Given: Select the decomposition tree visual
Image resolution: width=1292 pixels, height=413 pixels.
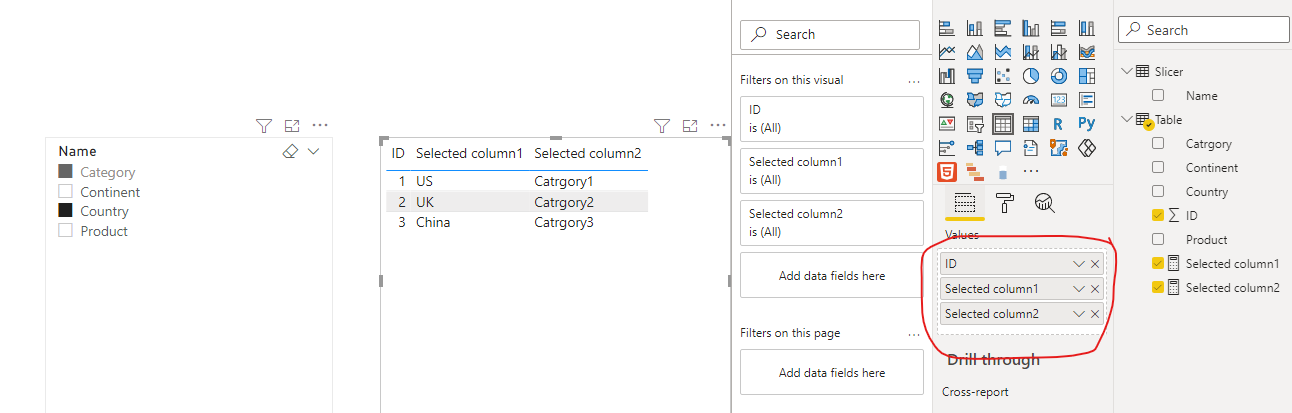Looking at the screenshot, I should 975,148.
